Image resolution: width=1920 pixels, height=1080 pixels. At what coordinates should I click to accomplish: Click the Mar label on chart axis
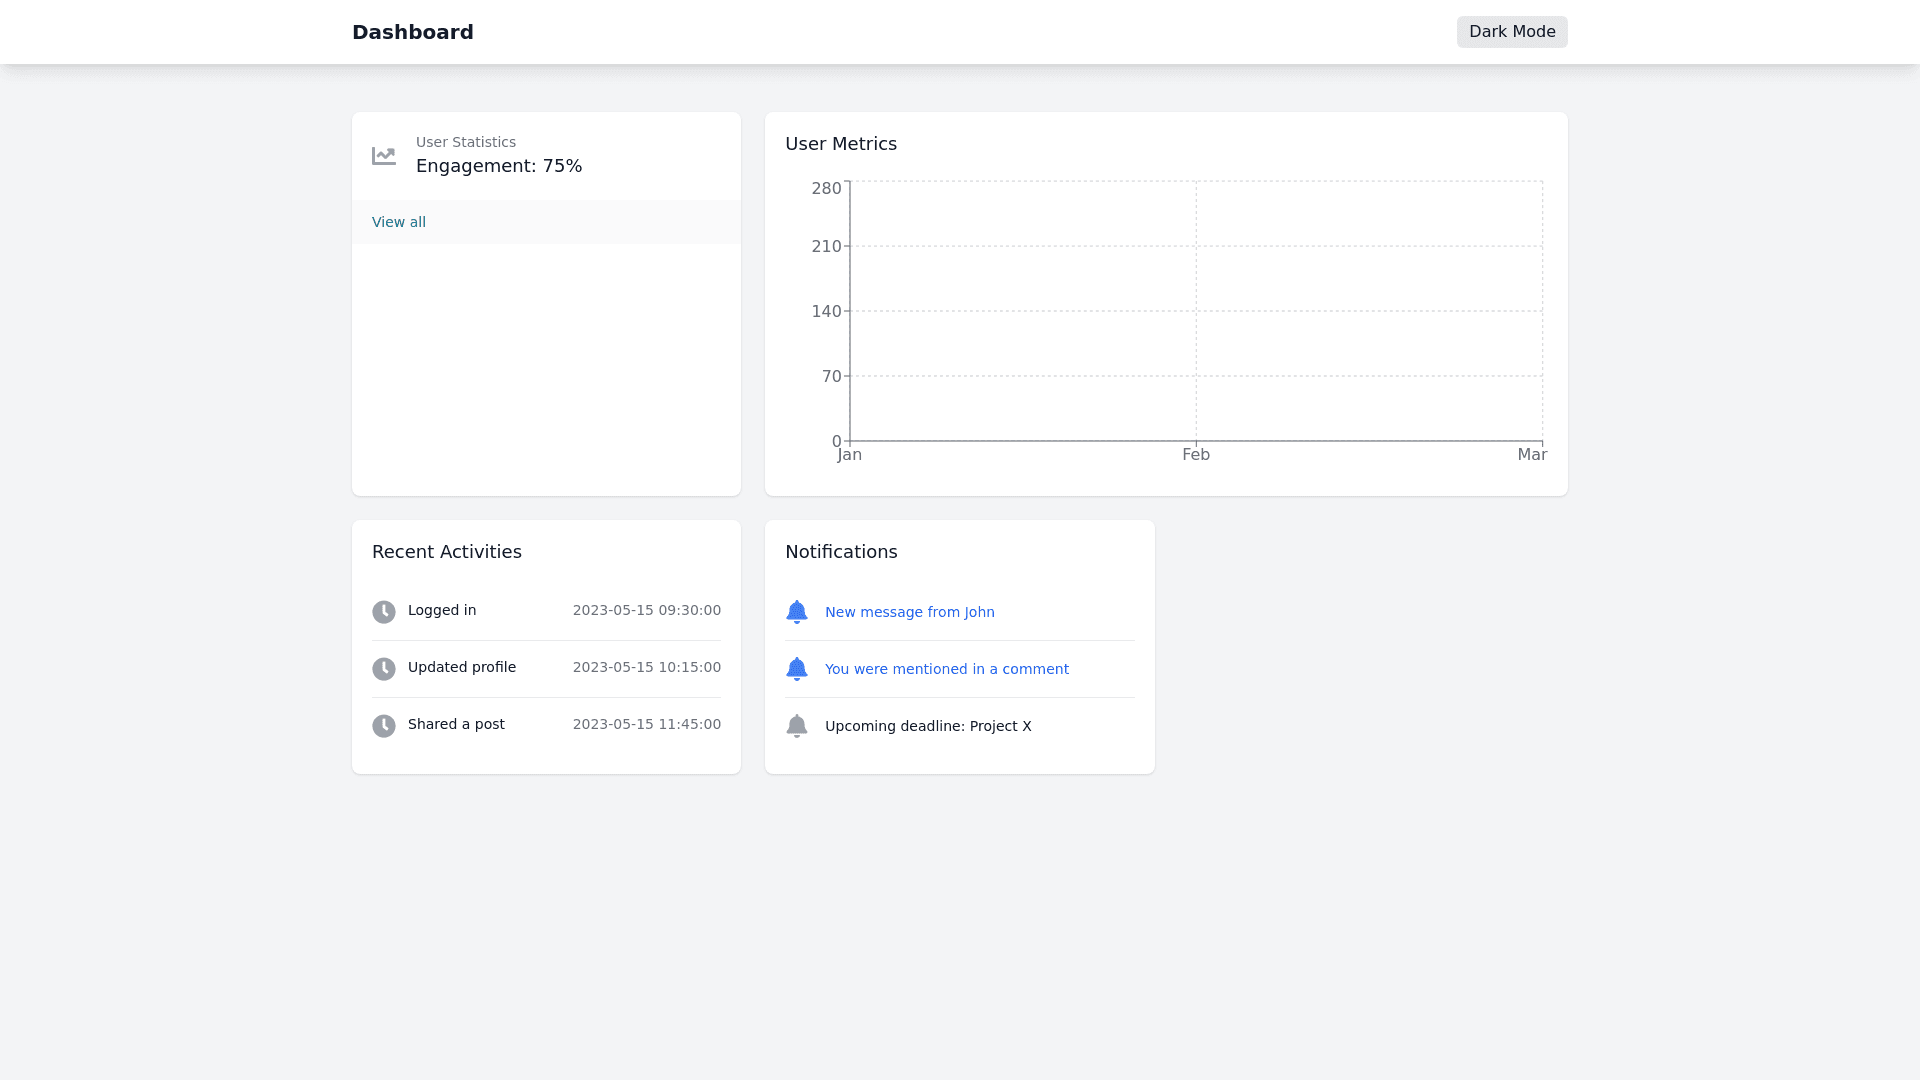pos(1531,455)
